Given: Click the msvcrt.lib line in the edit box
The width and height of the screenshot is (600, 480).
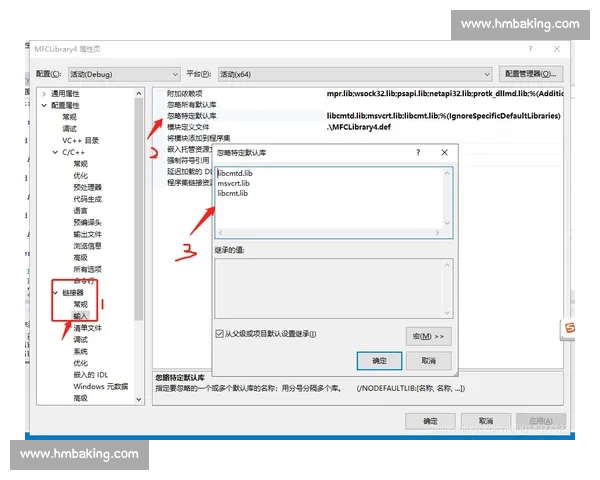Looking at the screenshot, I should 233,183.
